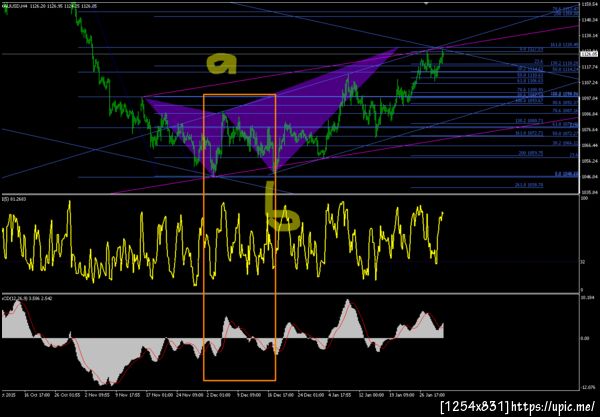Click the 1056.24 price scale value

[590, 161]
